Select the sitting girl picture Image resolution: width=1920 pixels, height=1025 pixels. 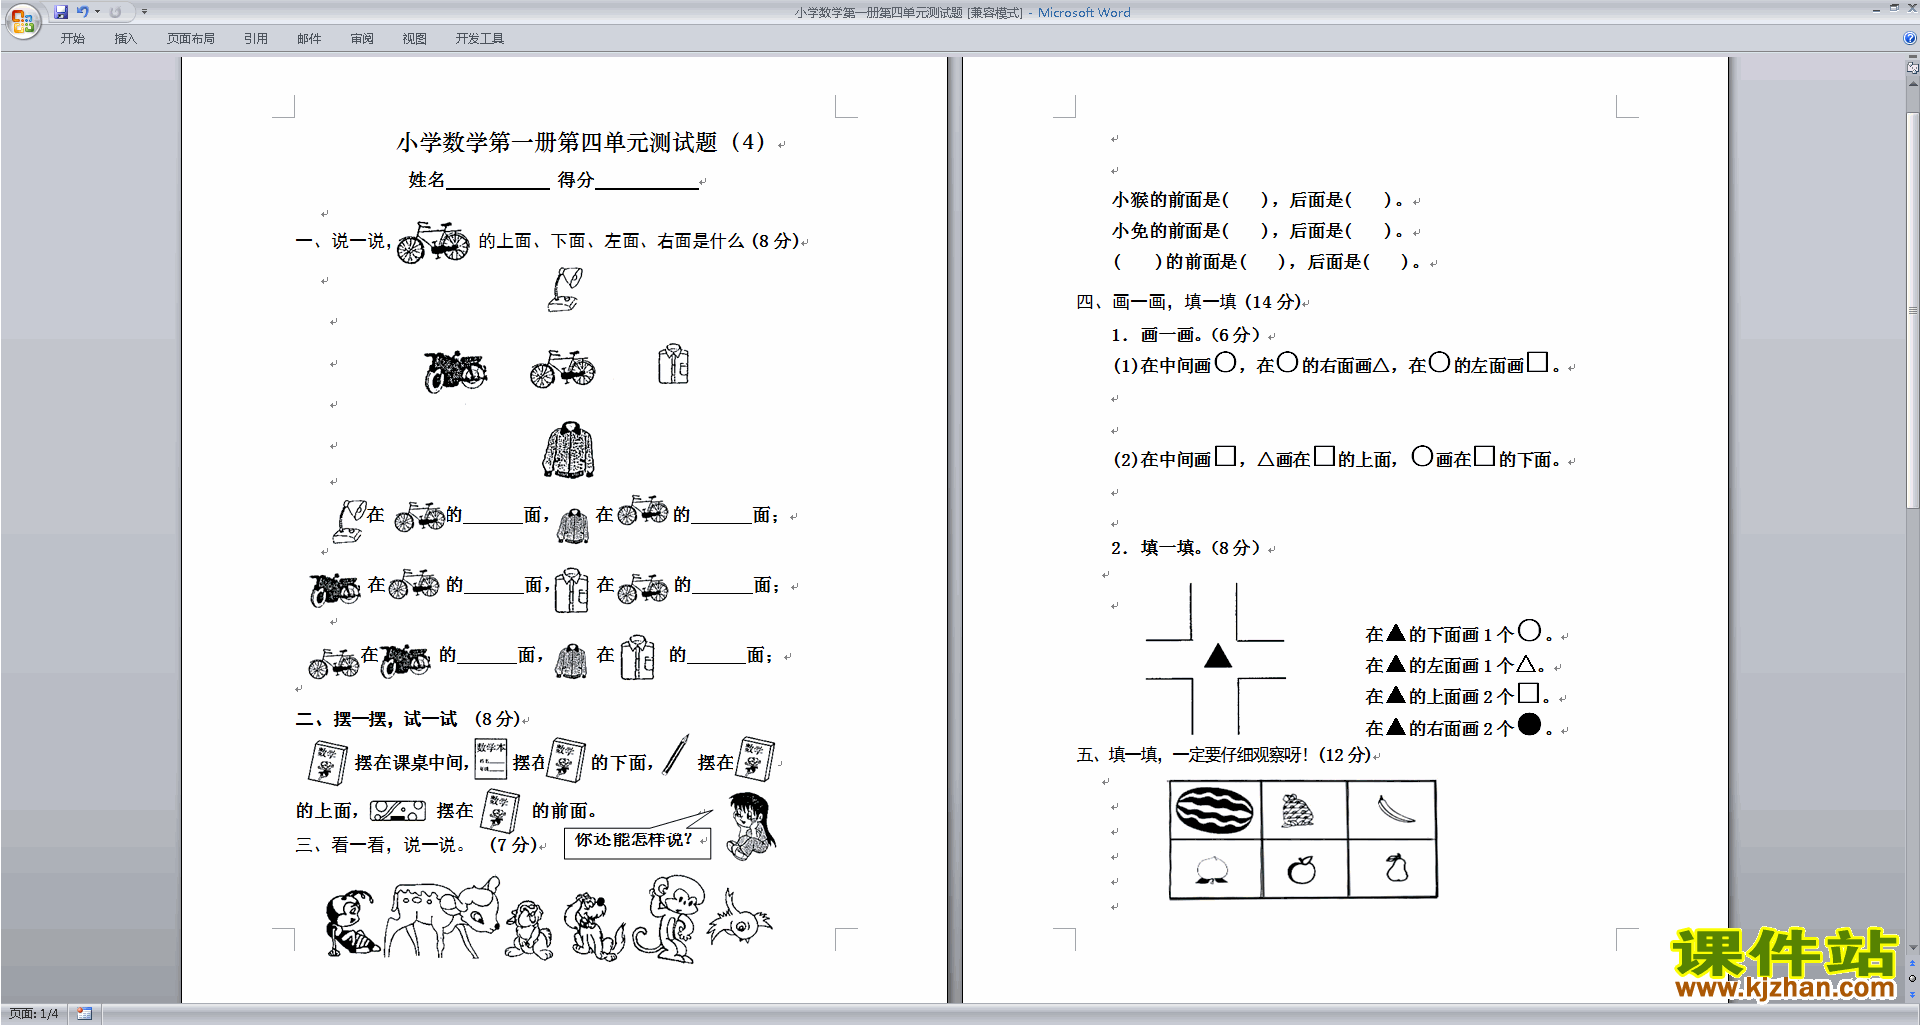click(x=750, y=826)
